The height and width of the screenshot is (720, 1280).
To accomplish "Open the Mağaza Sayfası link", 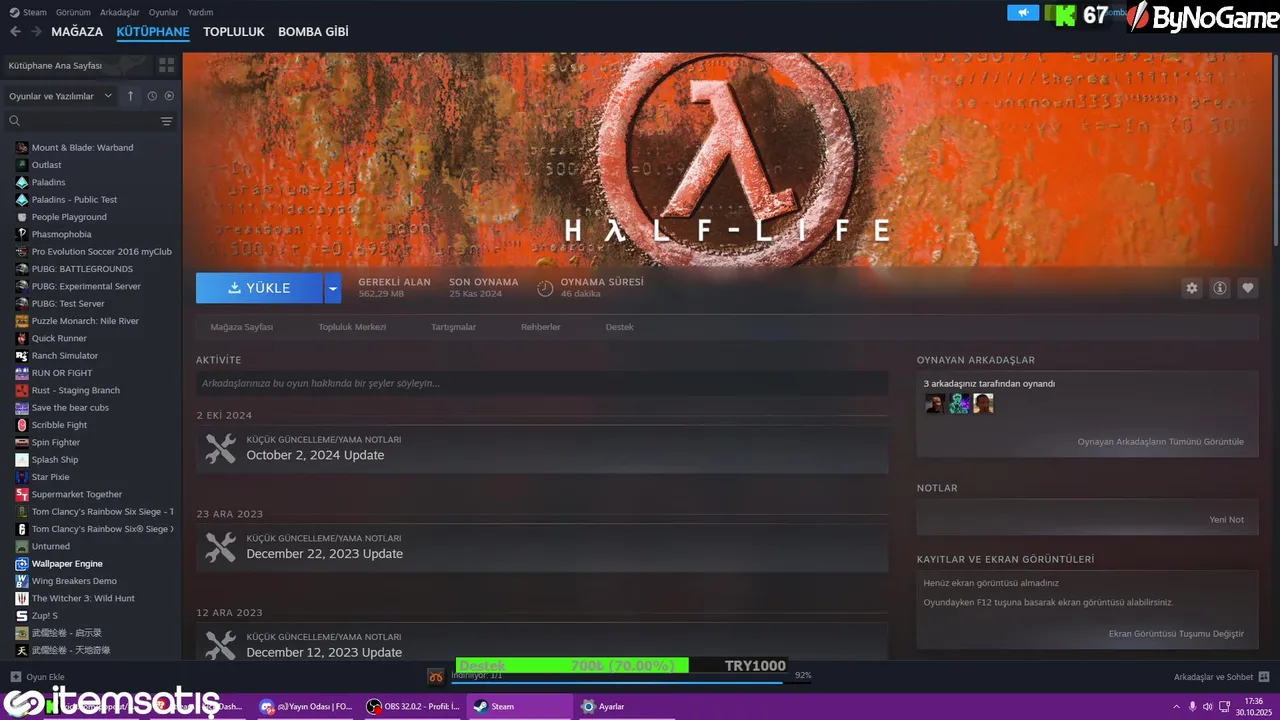I will click(x=241, y=327).
